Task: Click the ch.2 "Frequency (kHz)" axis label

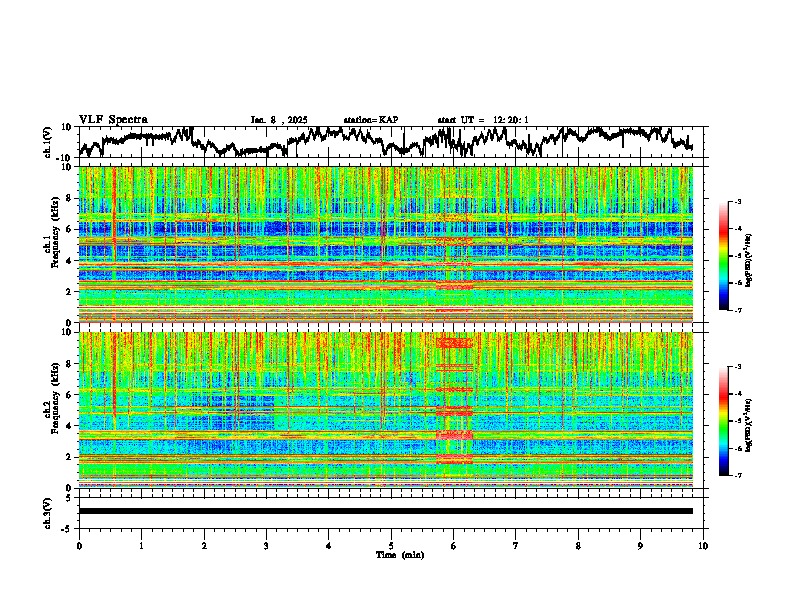Action: (x=55, y=397)
